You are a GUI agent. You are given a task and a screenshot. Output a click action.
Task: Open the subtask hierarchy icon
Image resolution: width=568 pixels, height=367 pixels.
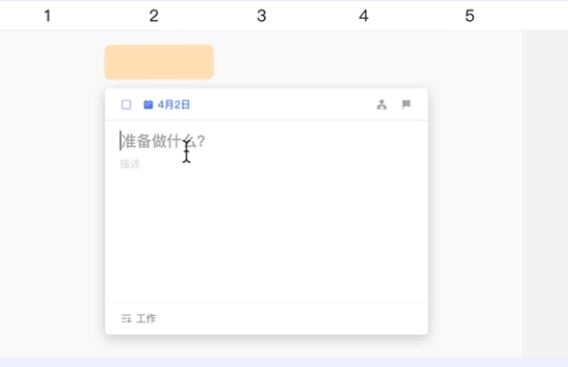(381, 105)
